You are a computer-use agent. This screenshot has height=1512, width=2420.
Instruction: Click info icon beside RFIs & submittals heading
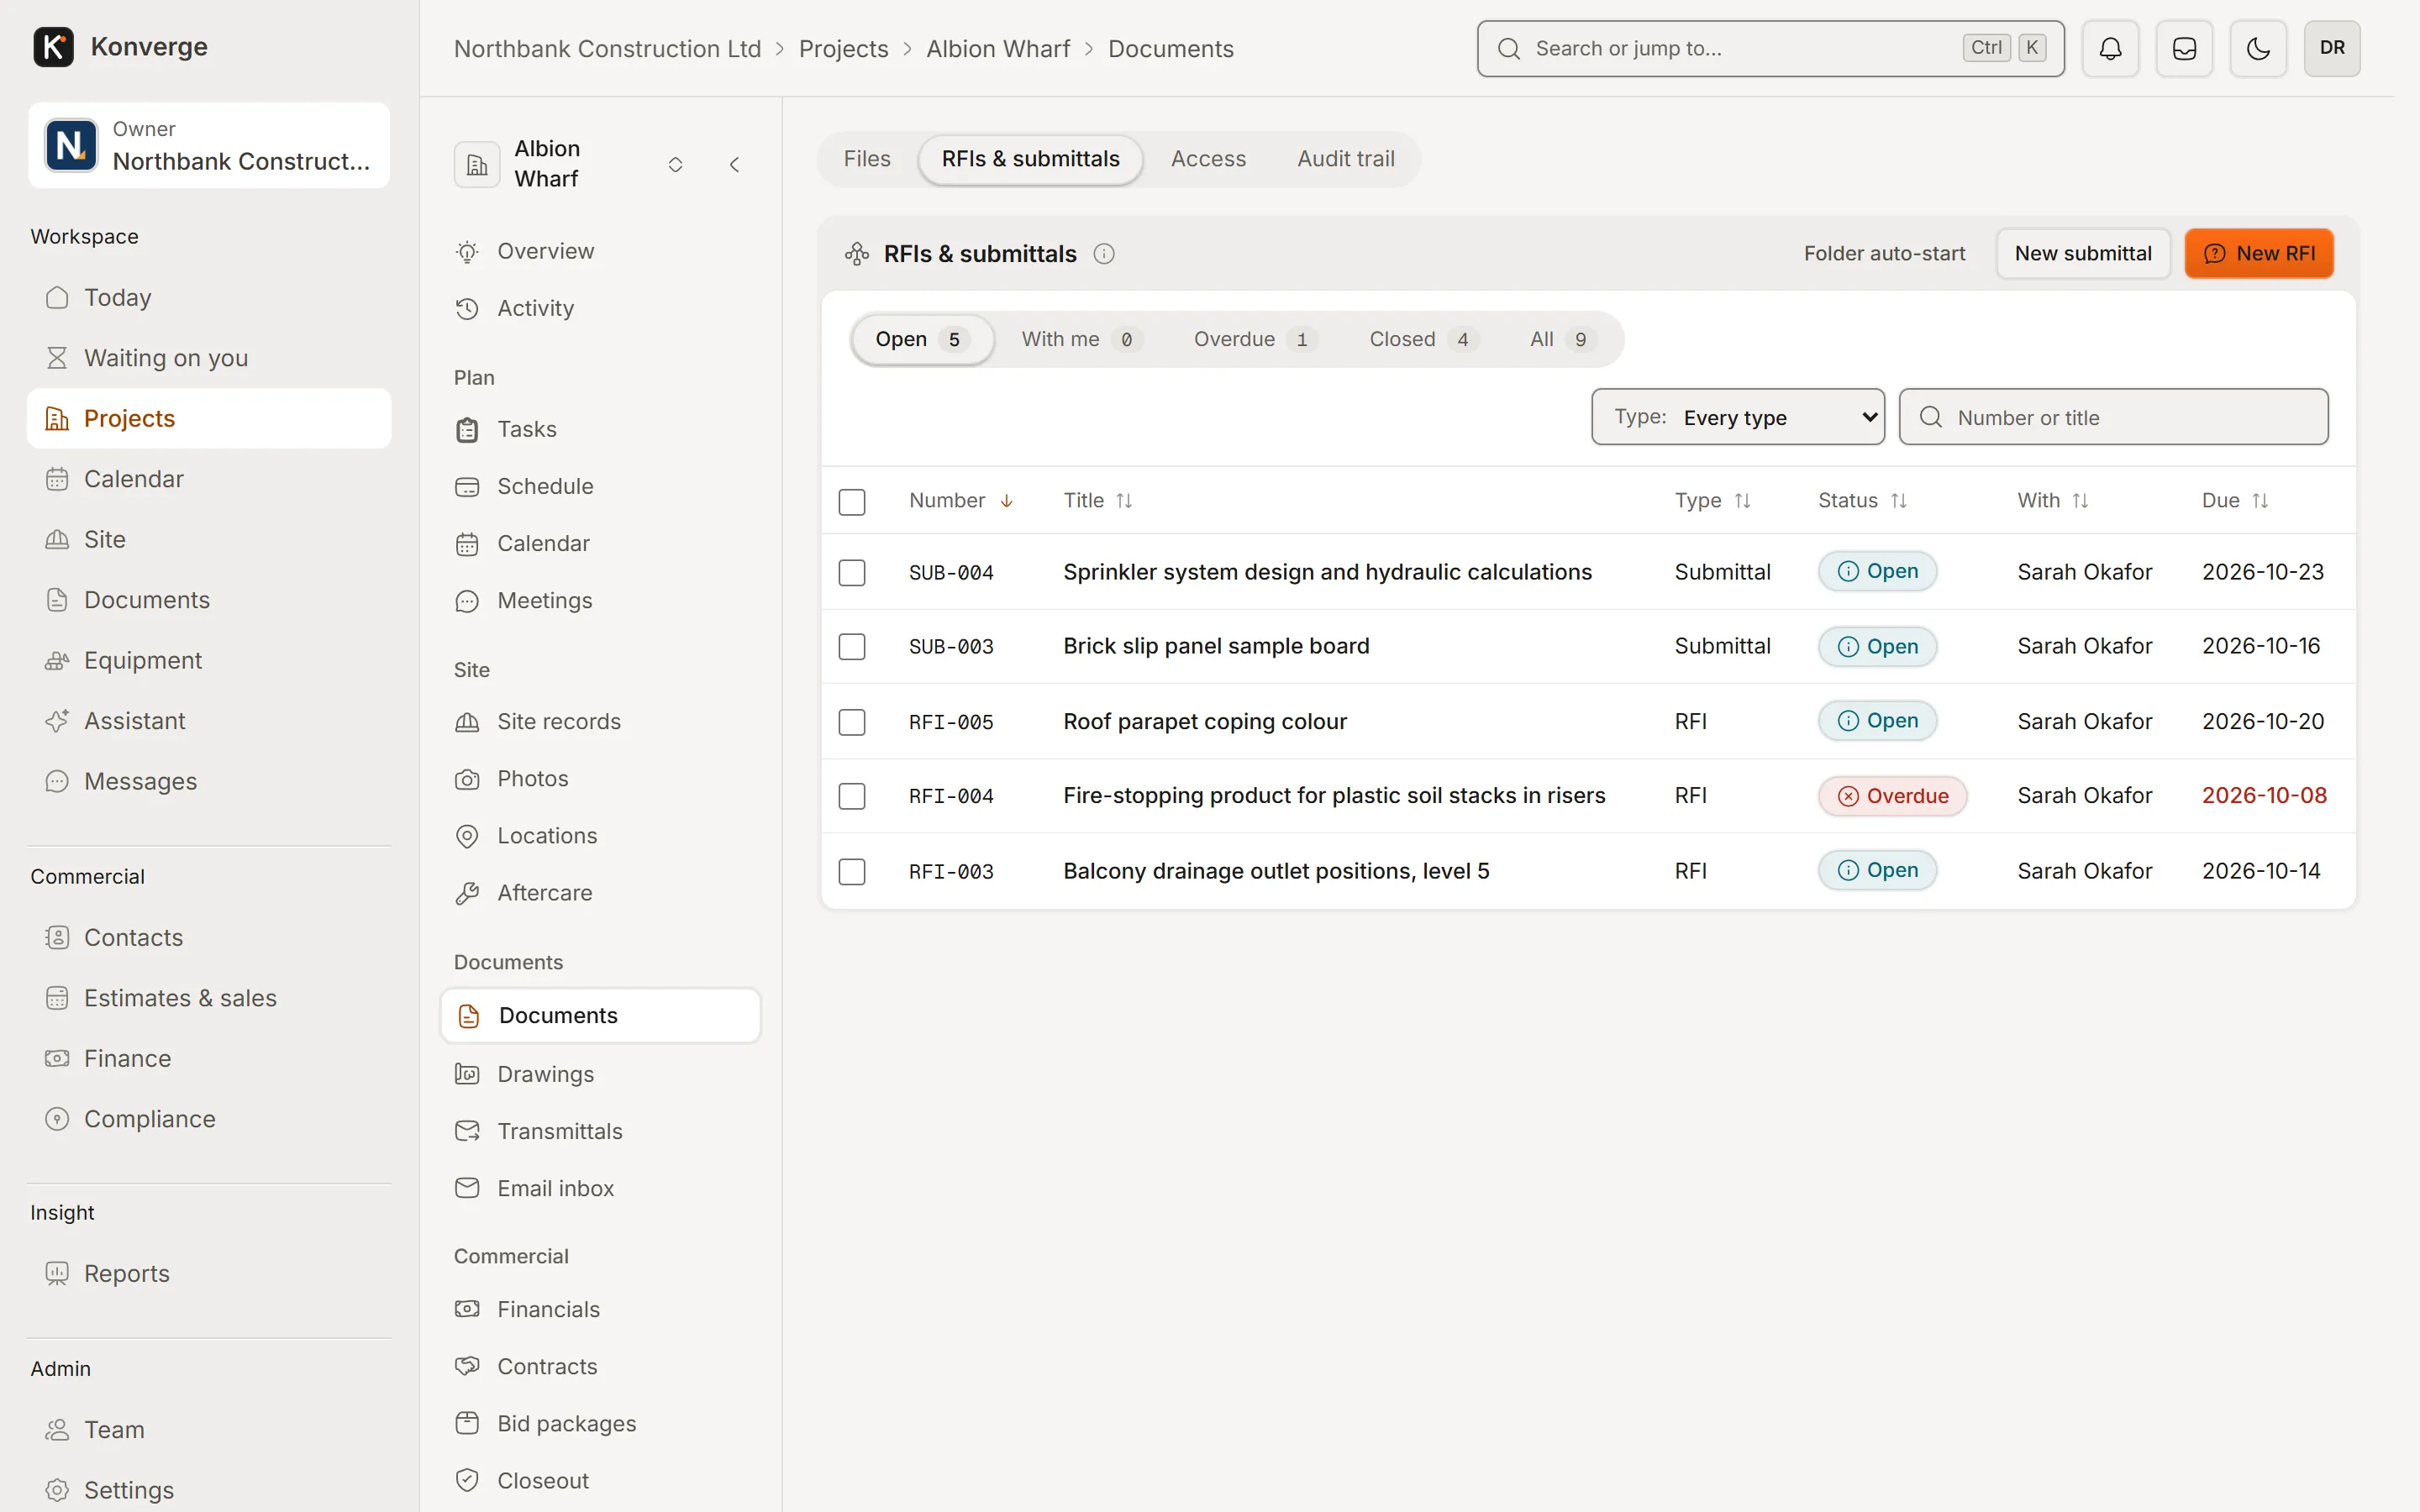[1104, 254]
